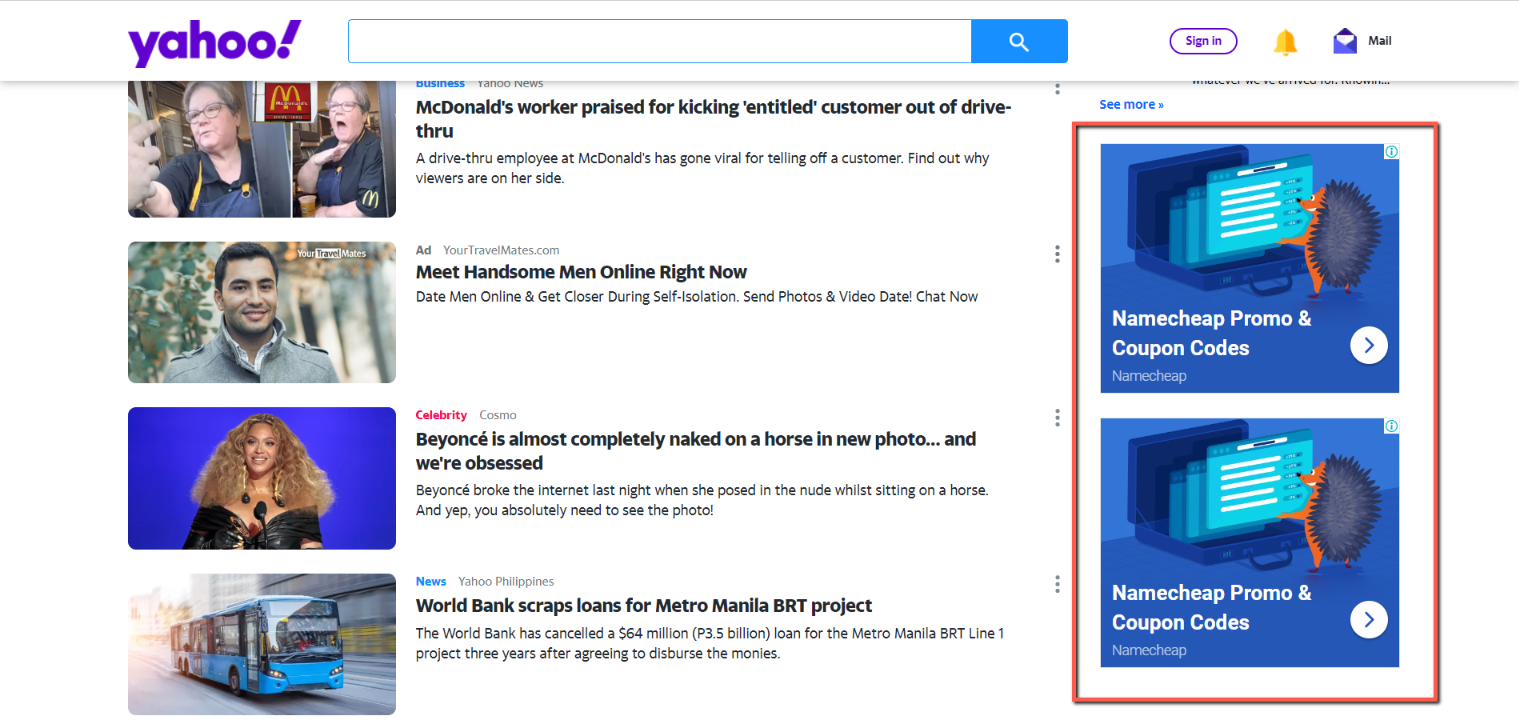Screen dimensions: 1519x721
Task: Open Mail envelope icon
Action: (1345, 41)
